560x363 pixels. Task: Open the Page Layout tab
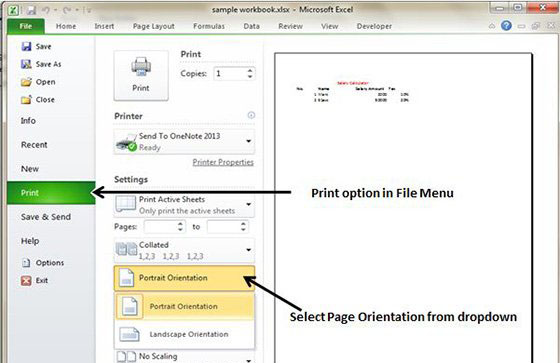[154, 26]
